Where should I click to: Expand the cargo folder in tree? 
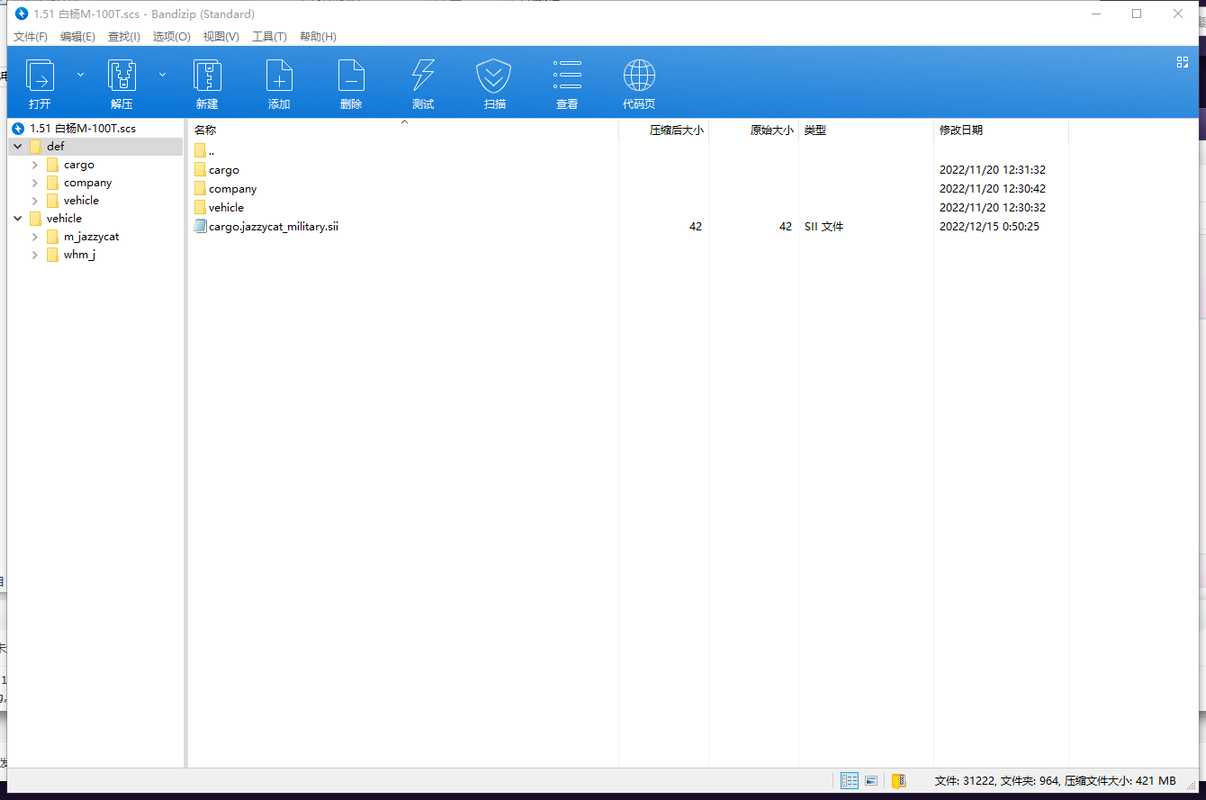coord(35,165)
